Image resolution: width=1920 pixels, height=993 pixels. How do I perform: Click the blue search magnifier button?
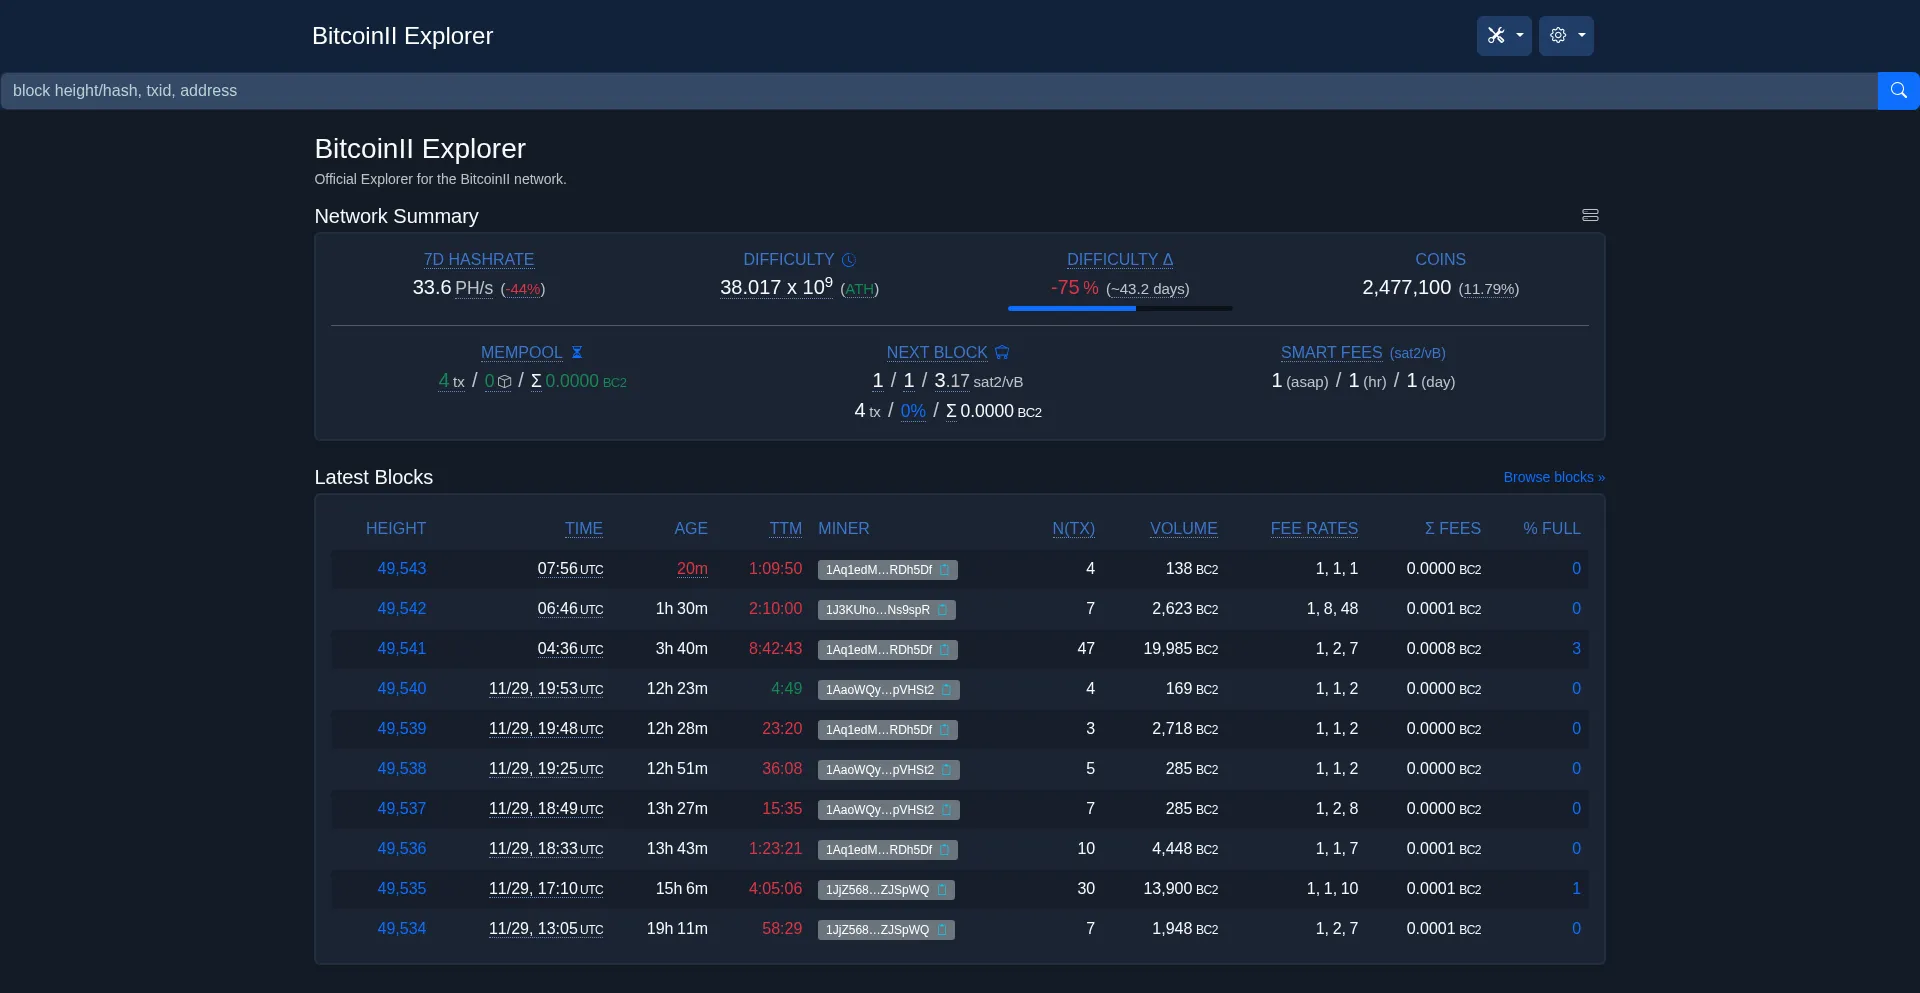point(1898,91)
